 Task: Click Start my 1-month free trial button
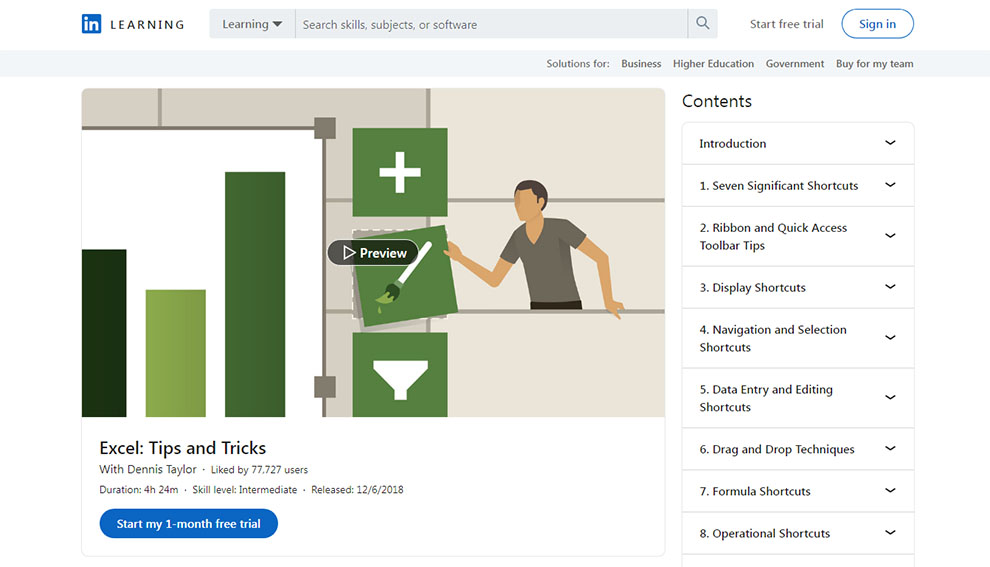(x=188, y=523)
